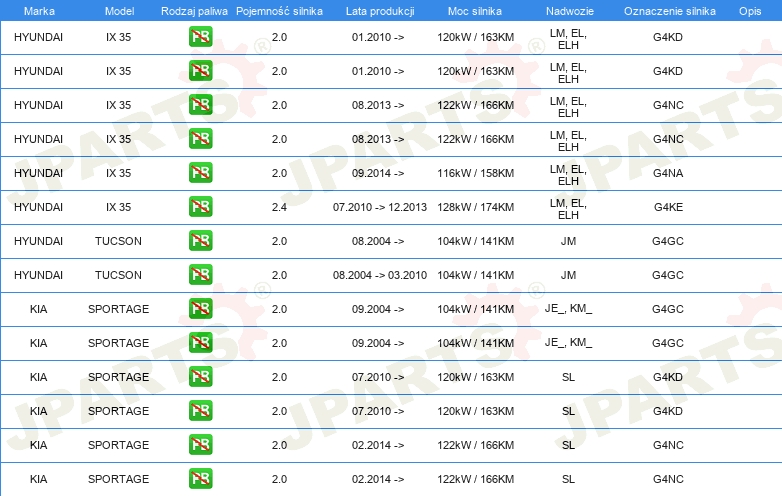Select the G4KE engine code cell
Screen dimensions: 782x496
coord(668,207)
